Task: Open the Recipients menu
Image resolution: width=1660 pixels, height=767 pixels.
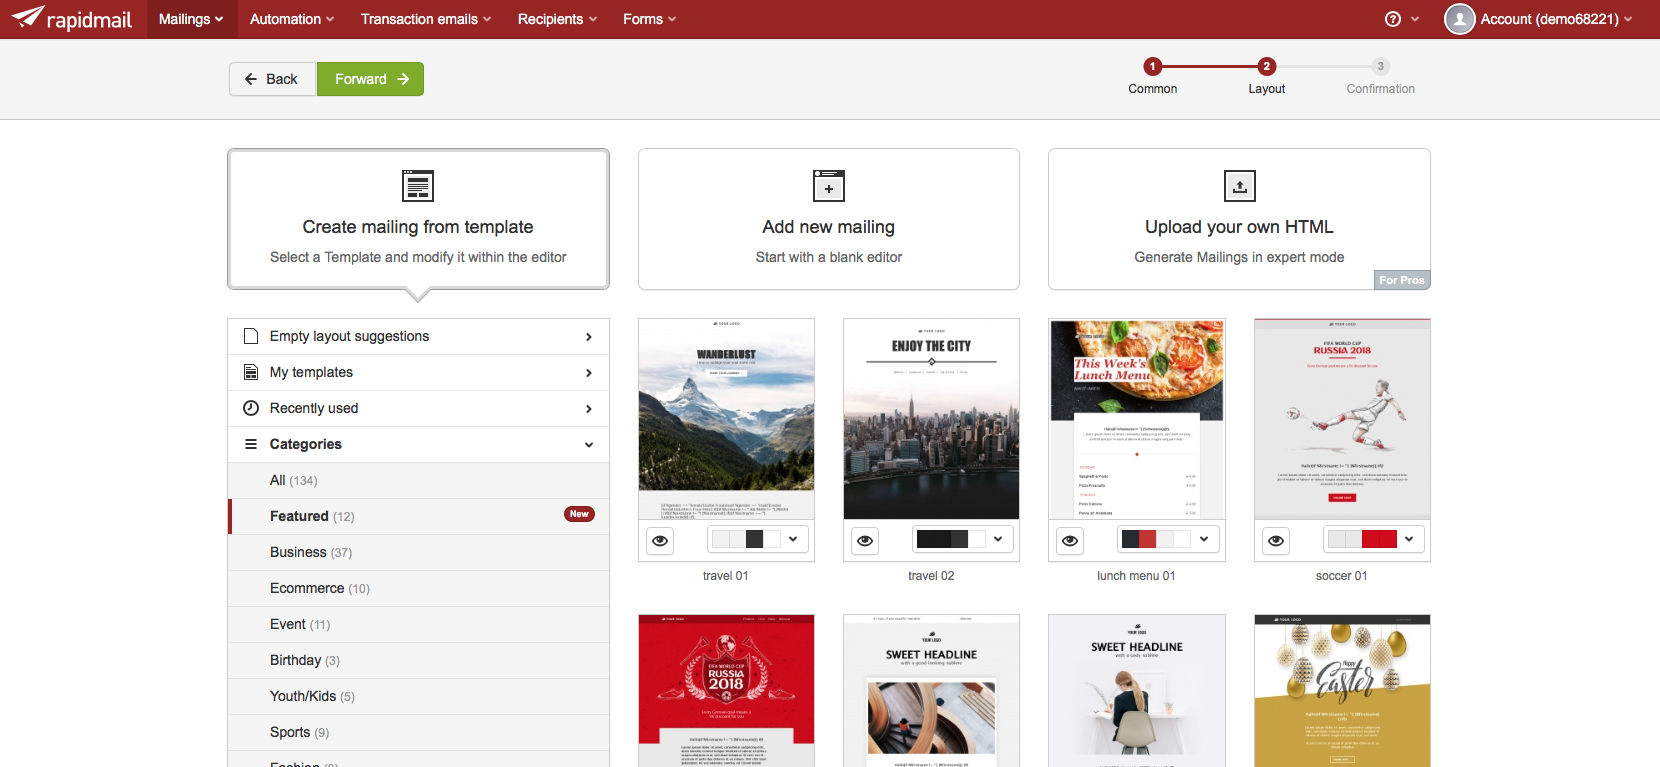Action: point(557,19)
